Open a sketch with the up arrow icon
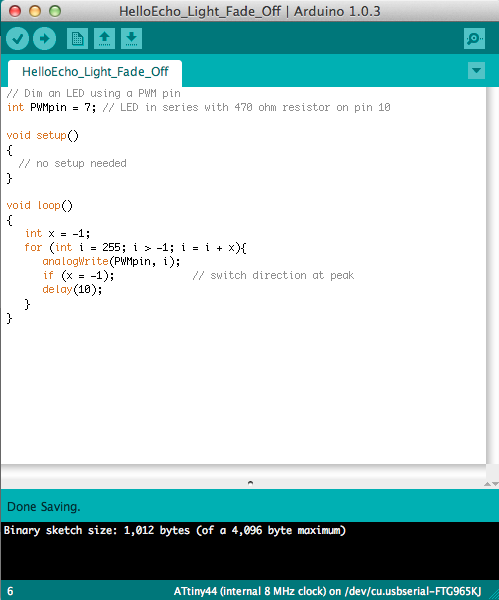Viewport: 499px width, 600px height. coord(104,39)
